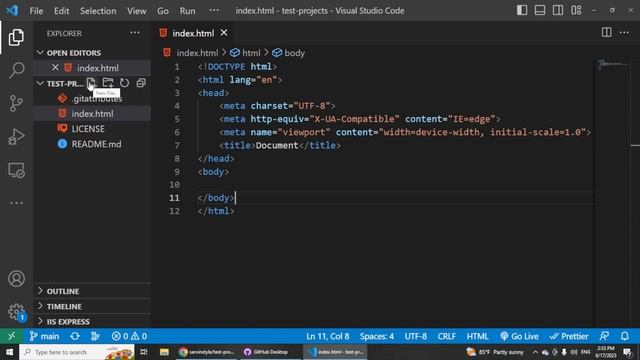The height and width of the screenshot is (360, 640).
Task: Open the Edit menu
Action: [61, 11]
